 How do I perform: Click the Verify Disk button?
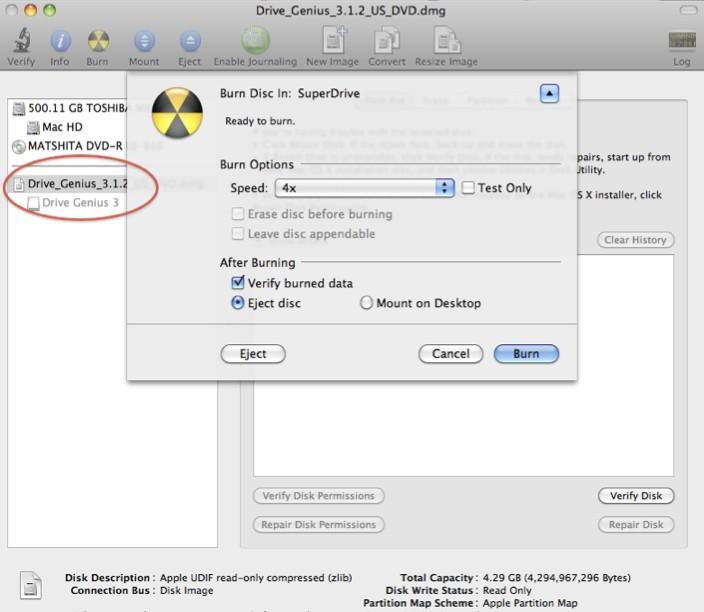click(636, 496)
